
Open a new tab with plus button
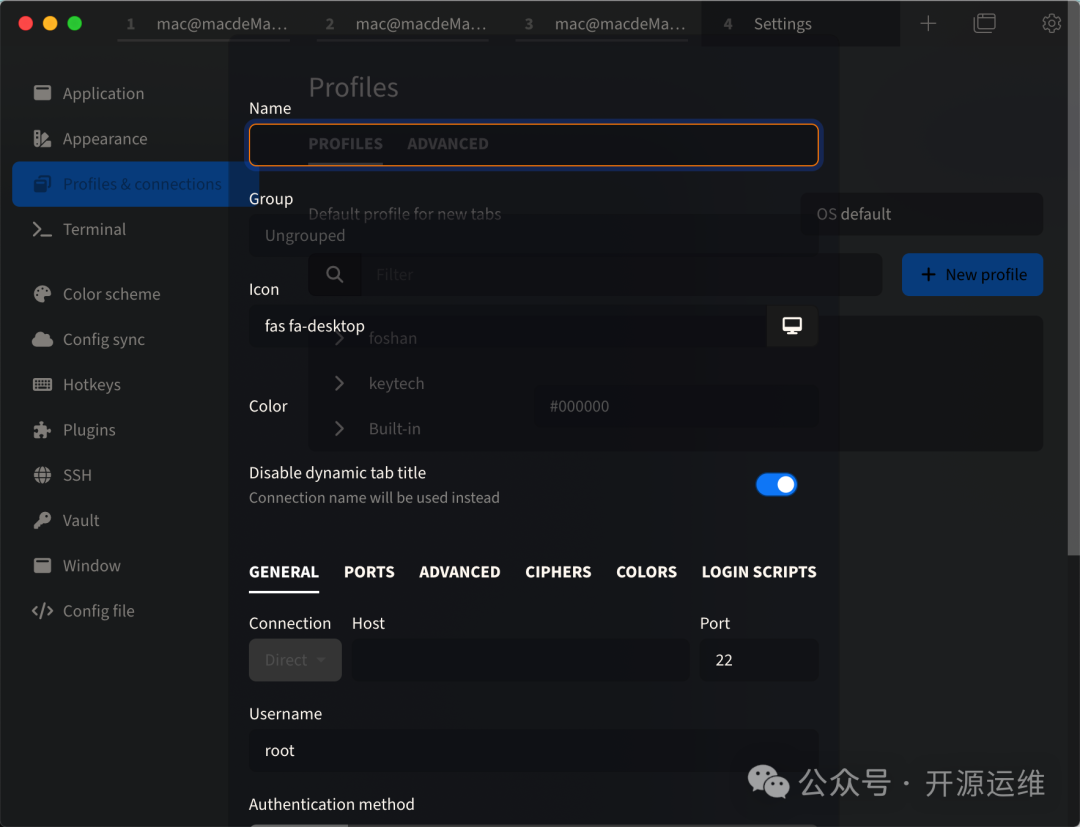(x=928, y=23)
